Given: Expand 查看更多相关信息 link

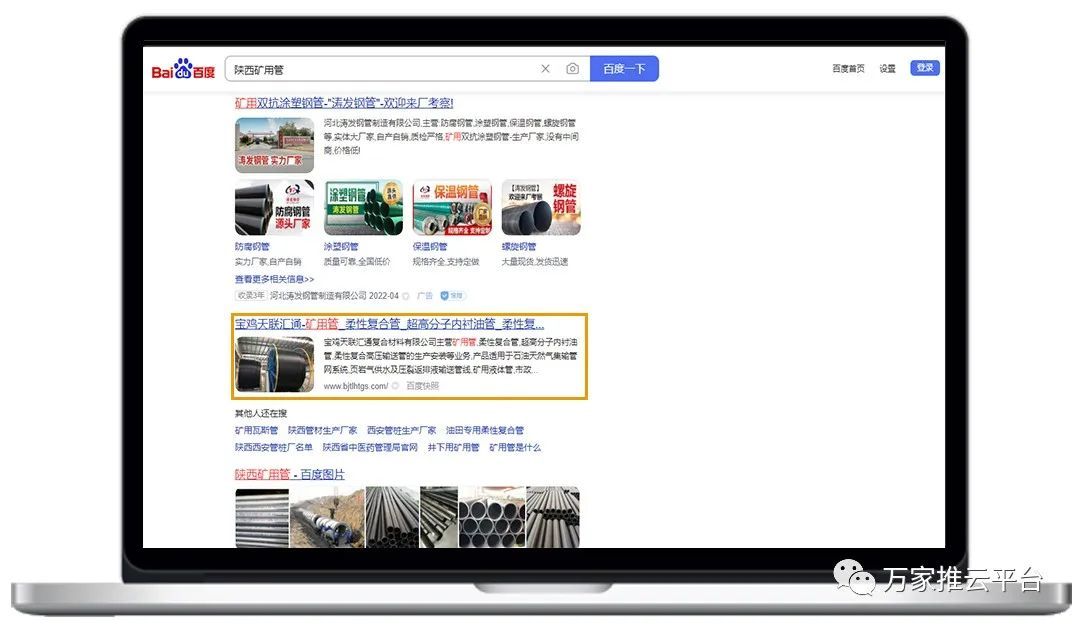Looking at the screenshot, I should 274,279.
